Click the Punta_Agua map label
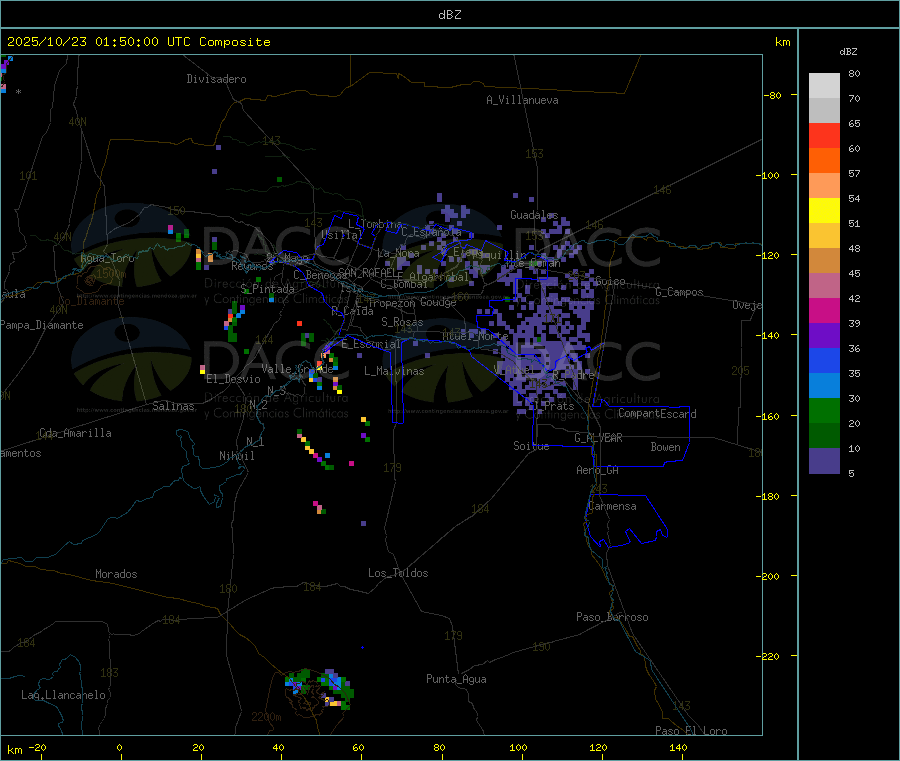This screenshot has width=900, height=761. 456,679
